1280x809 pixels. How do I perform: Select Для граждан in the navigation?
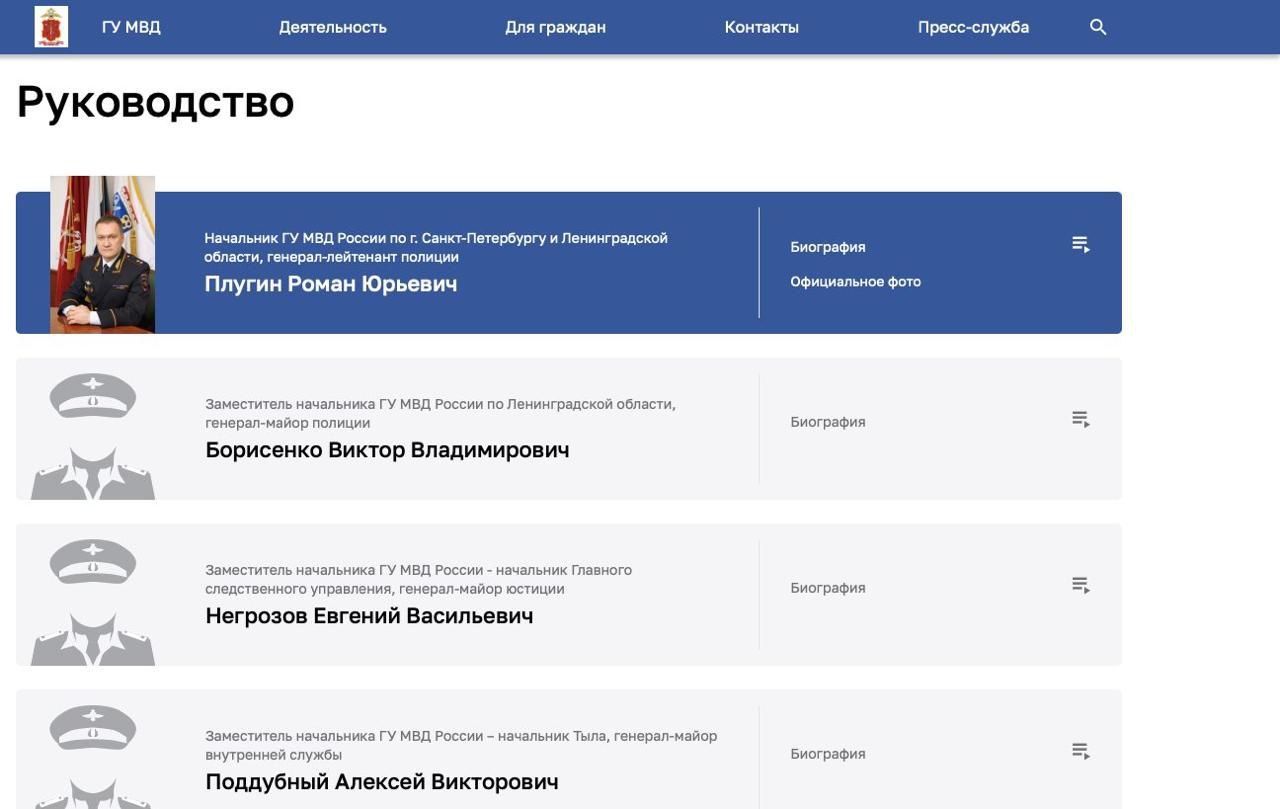click(555, 27)
